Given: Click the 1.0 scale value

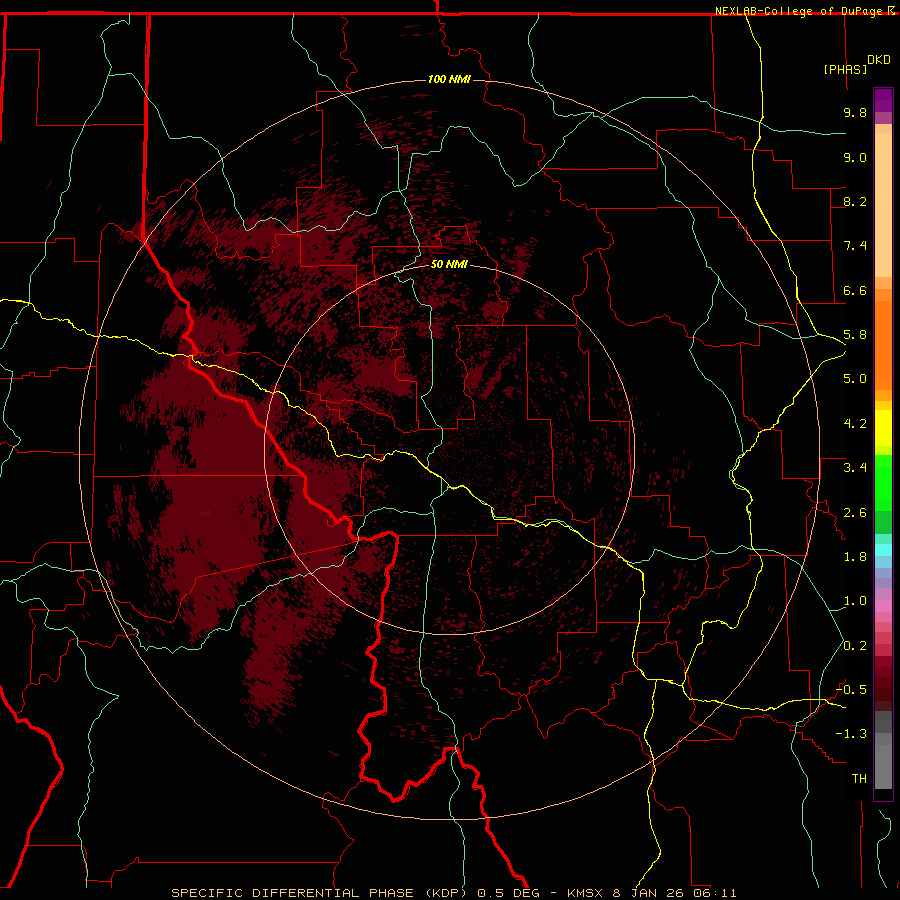Looking at the screenshot, I should point(855,601).
